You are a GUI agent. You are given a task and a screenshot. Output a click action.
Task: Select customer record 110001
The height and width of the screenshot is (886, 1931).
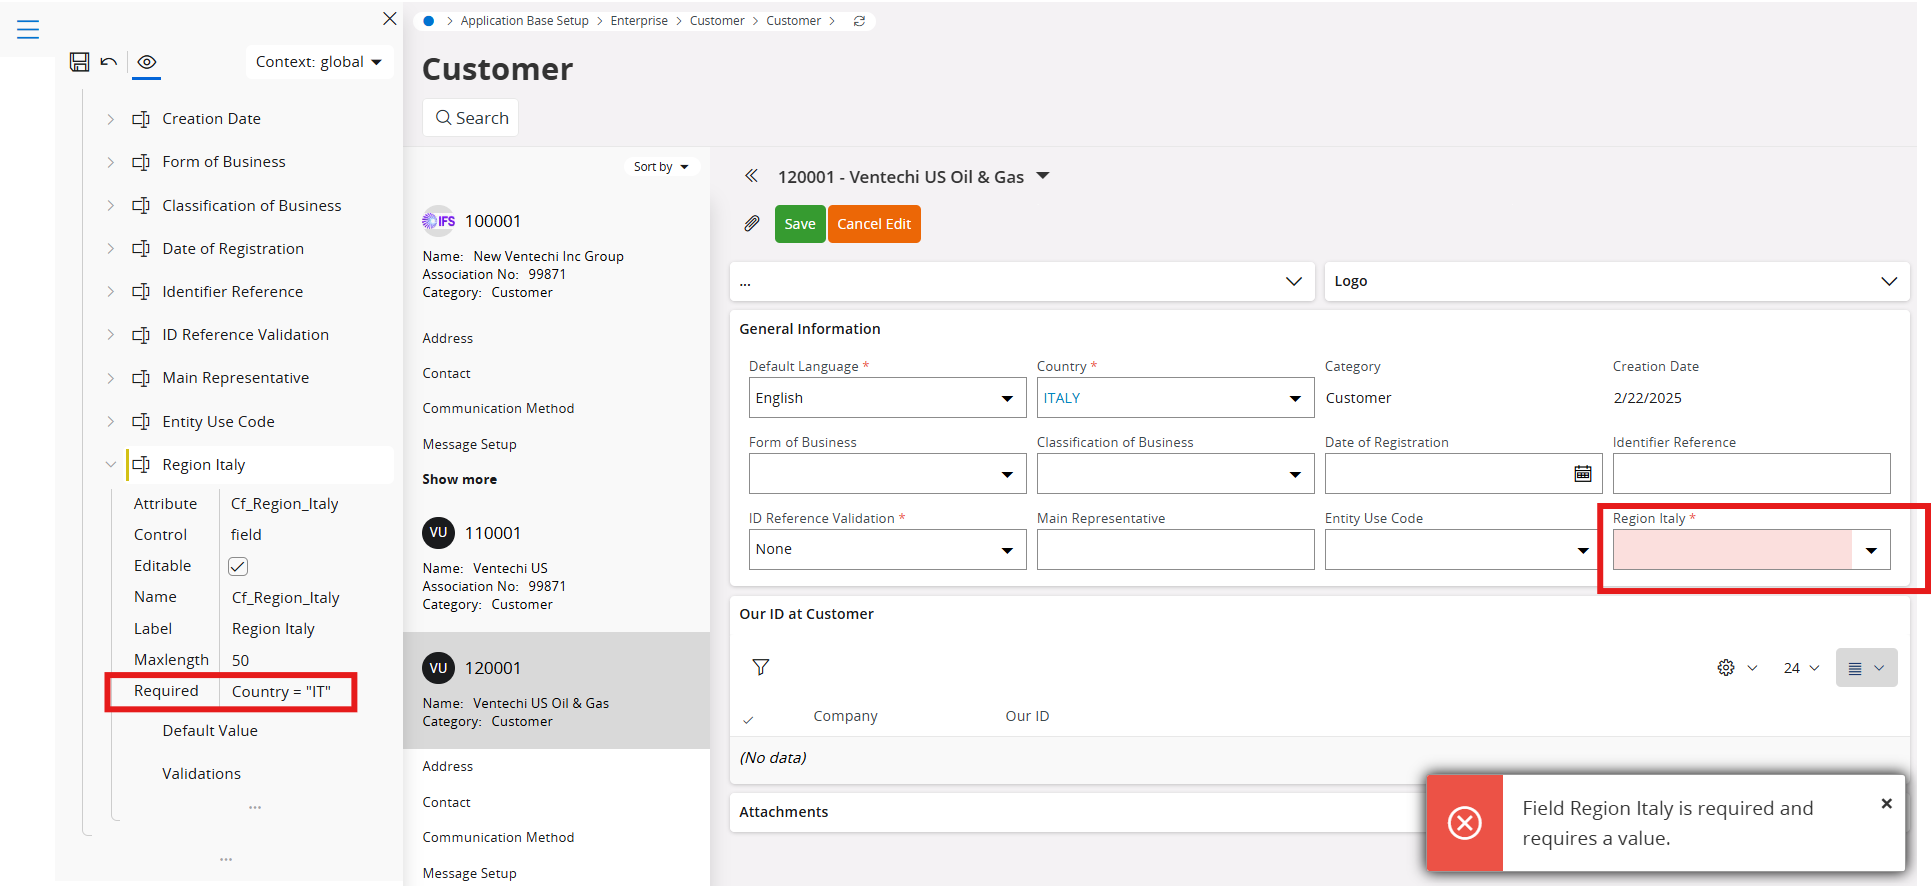click(493, 533)
